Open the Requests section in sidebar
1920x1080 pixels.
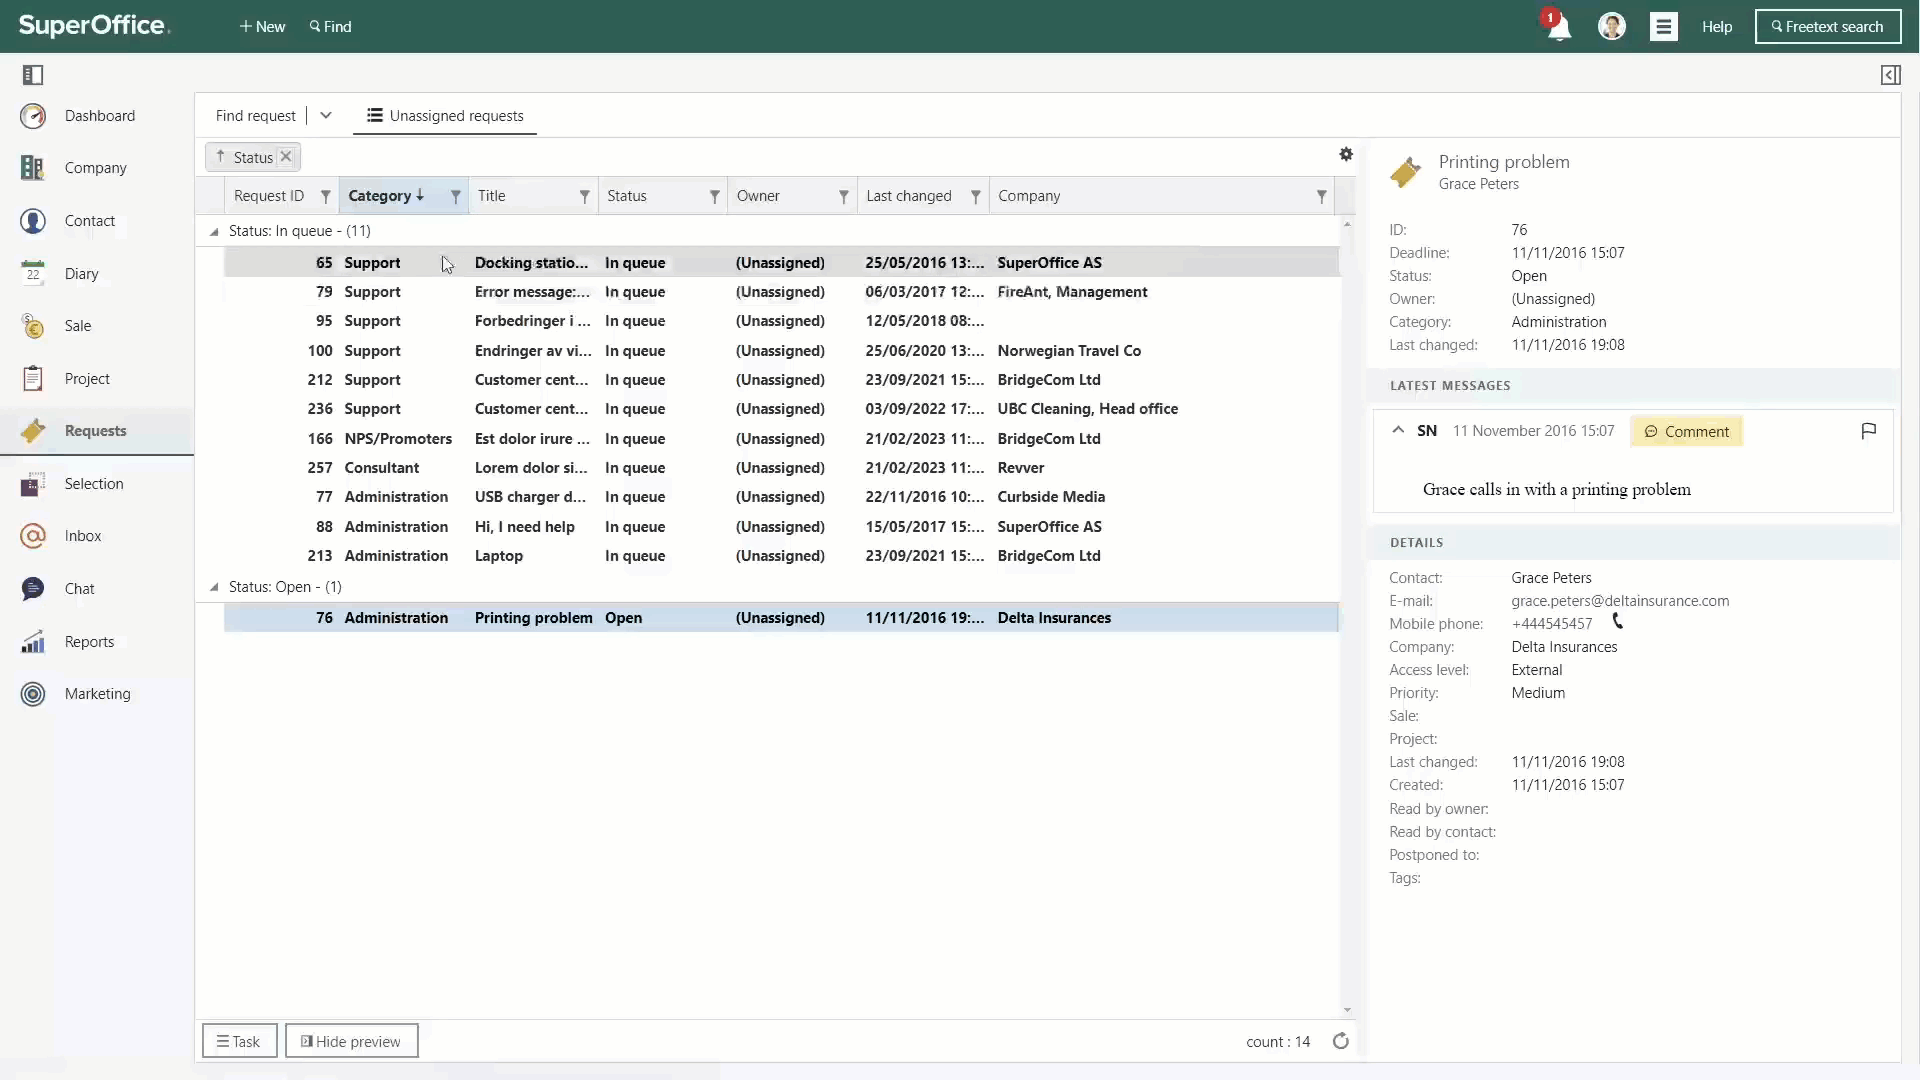click(x=95, y=430)
